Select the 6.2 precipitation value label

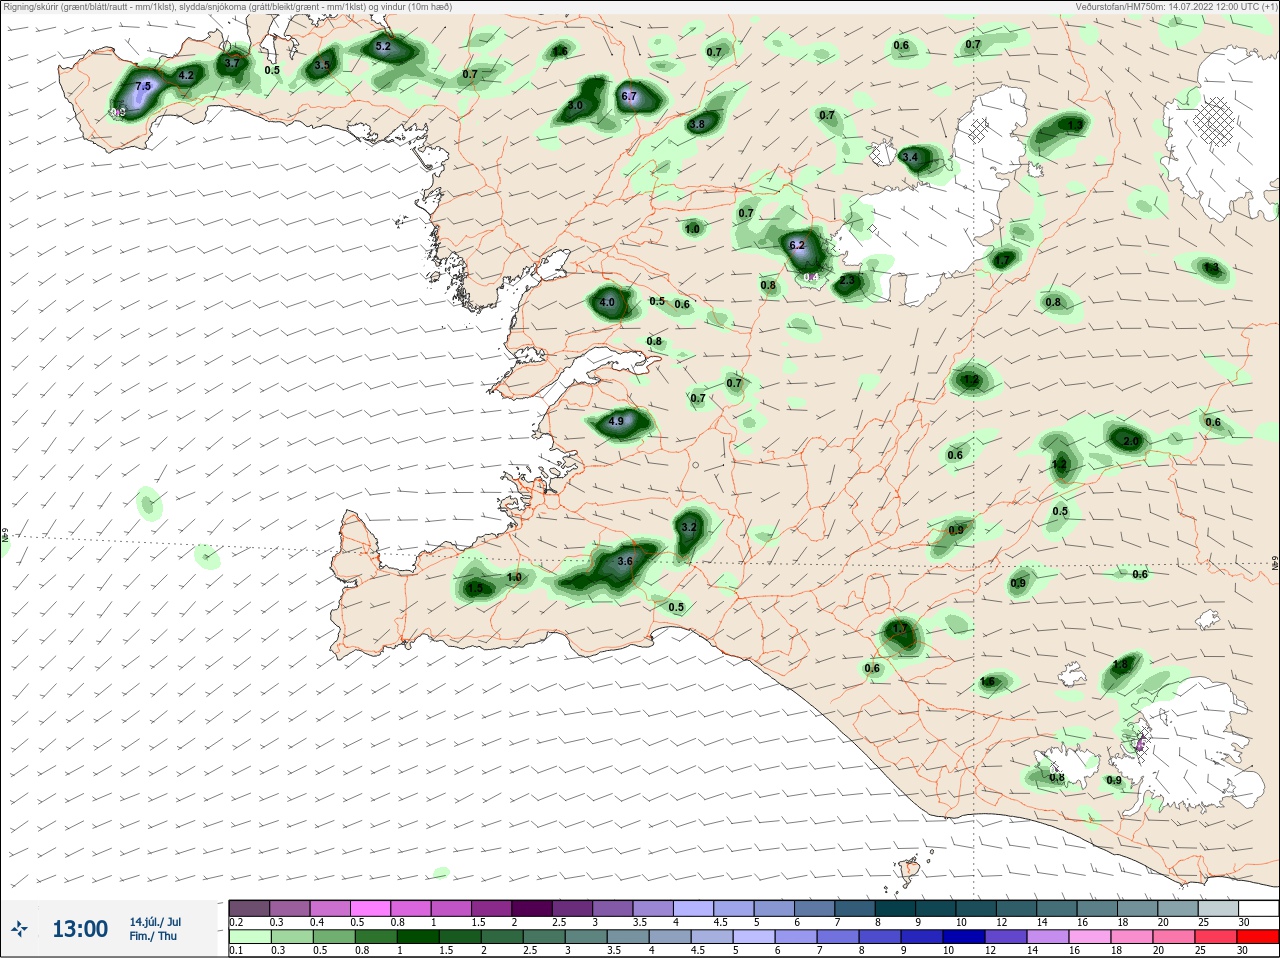797,245
